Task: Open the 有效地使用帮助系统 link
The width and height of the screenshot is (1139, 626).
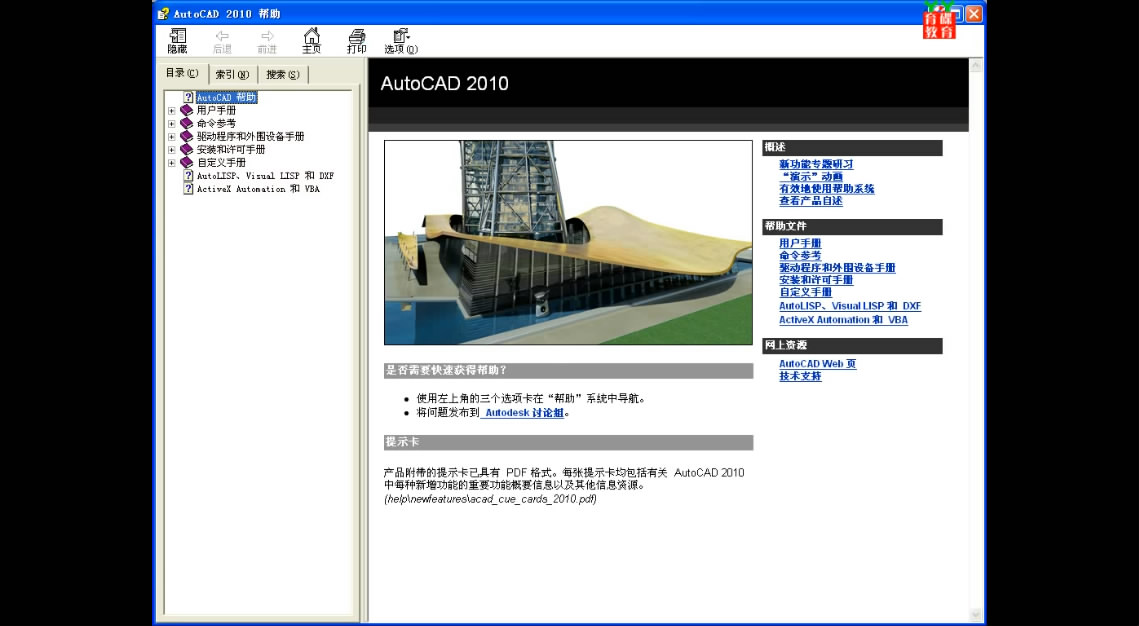Action: [x=827, y=189]
